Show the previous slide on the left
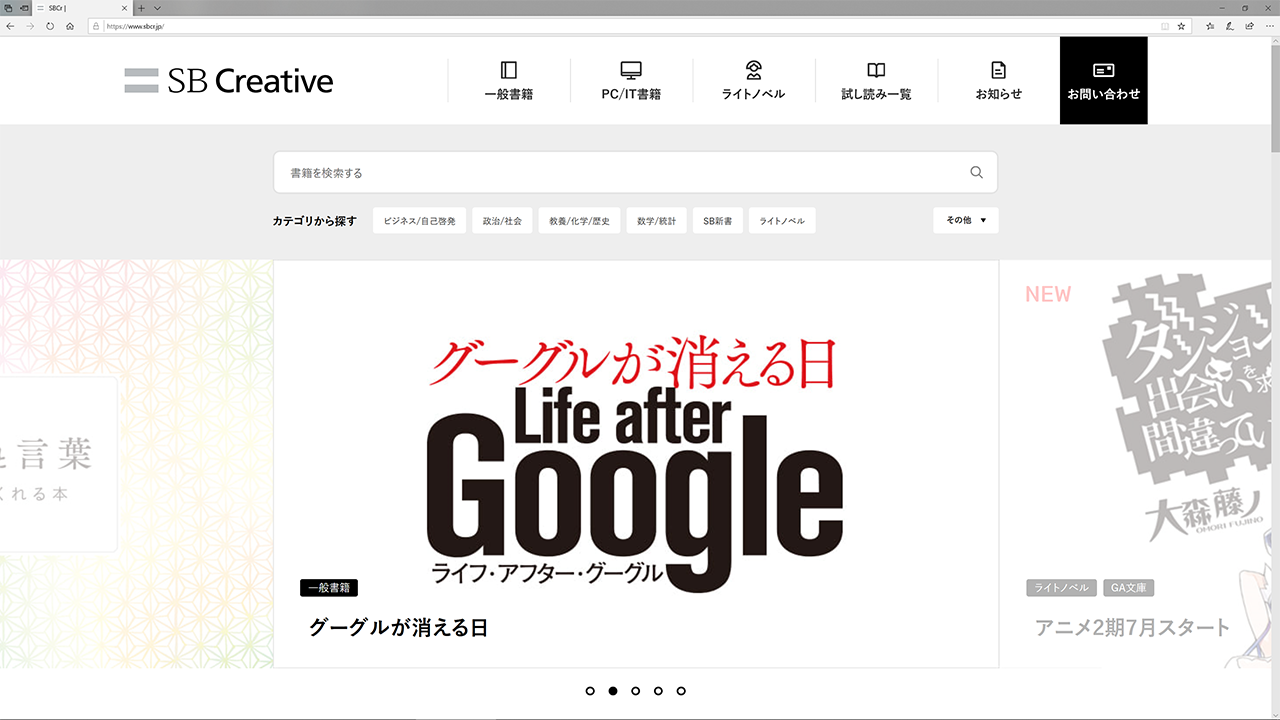 coord(136,464)
